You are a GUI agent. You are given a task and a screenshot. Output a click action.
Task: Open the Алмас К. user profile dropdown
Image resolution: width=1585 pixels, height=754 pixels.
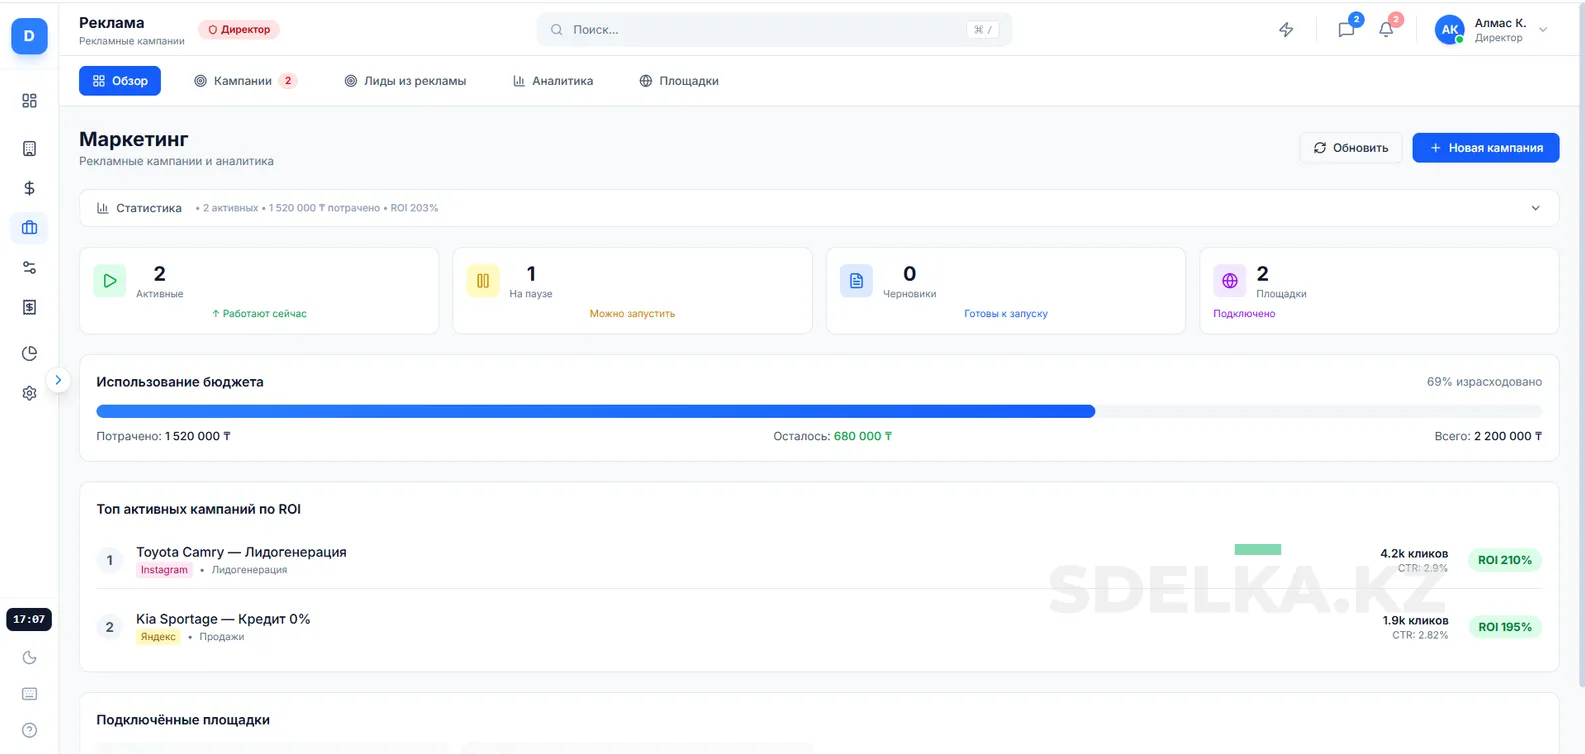pos(1491,30)
